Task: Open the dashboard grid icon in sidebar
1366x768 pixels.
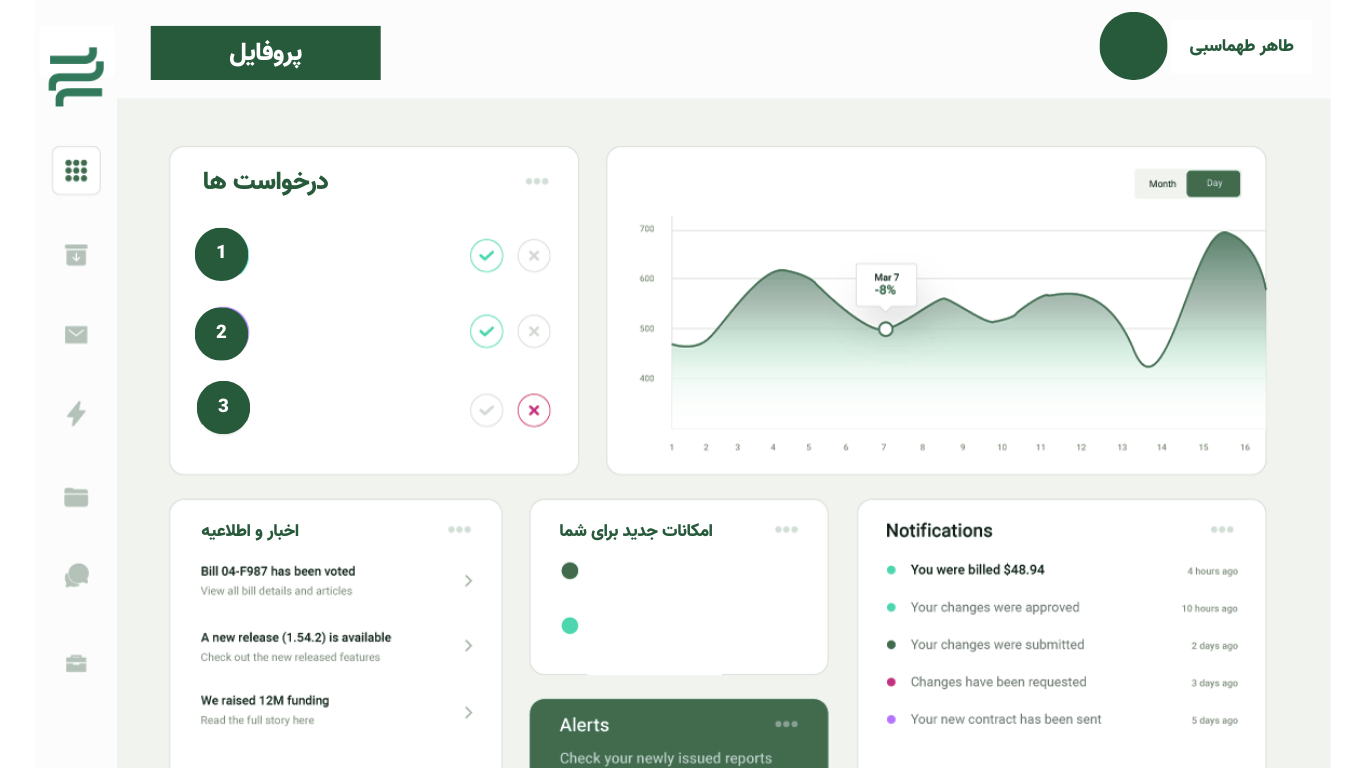Action: [x=76, y=171]
